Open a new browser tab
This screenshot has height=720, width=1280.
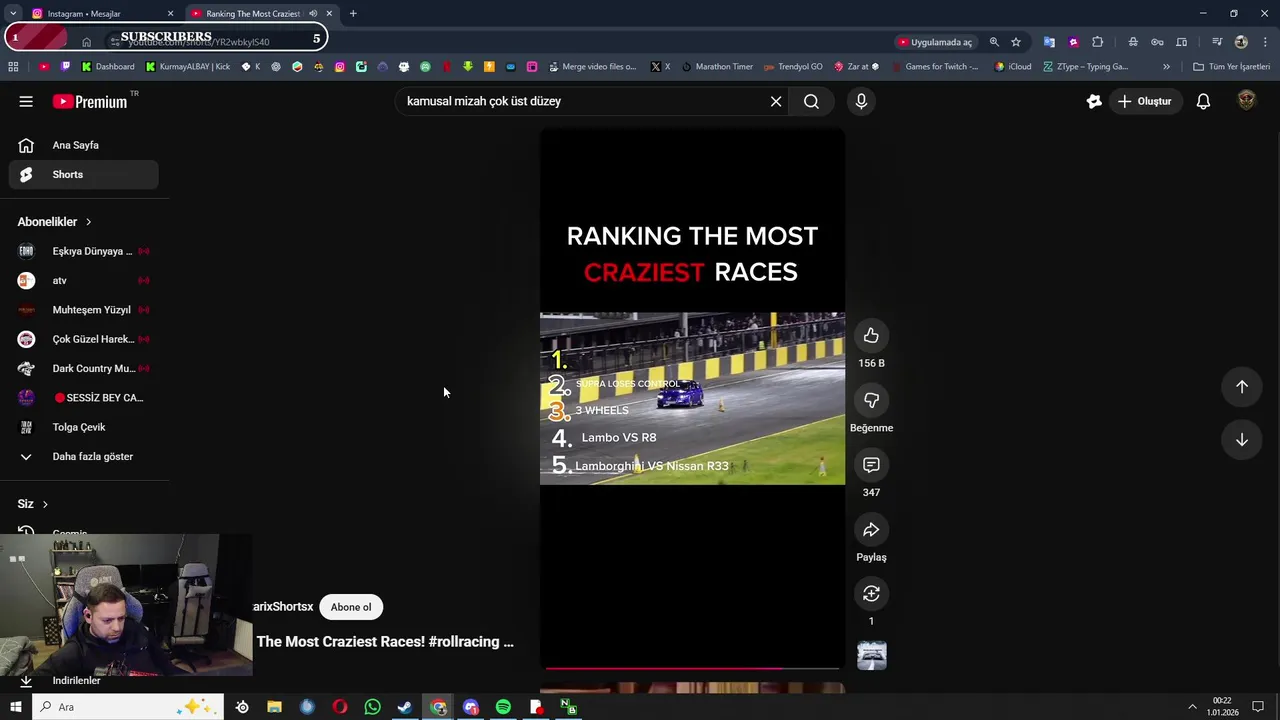pos(353,14)
